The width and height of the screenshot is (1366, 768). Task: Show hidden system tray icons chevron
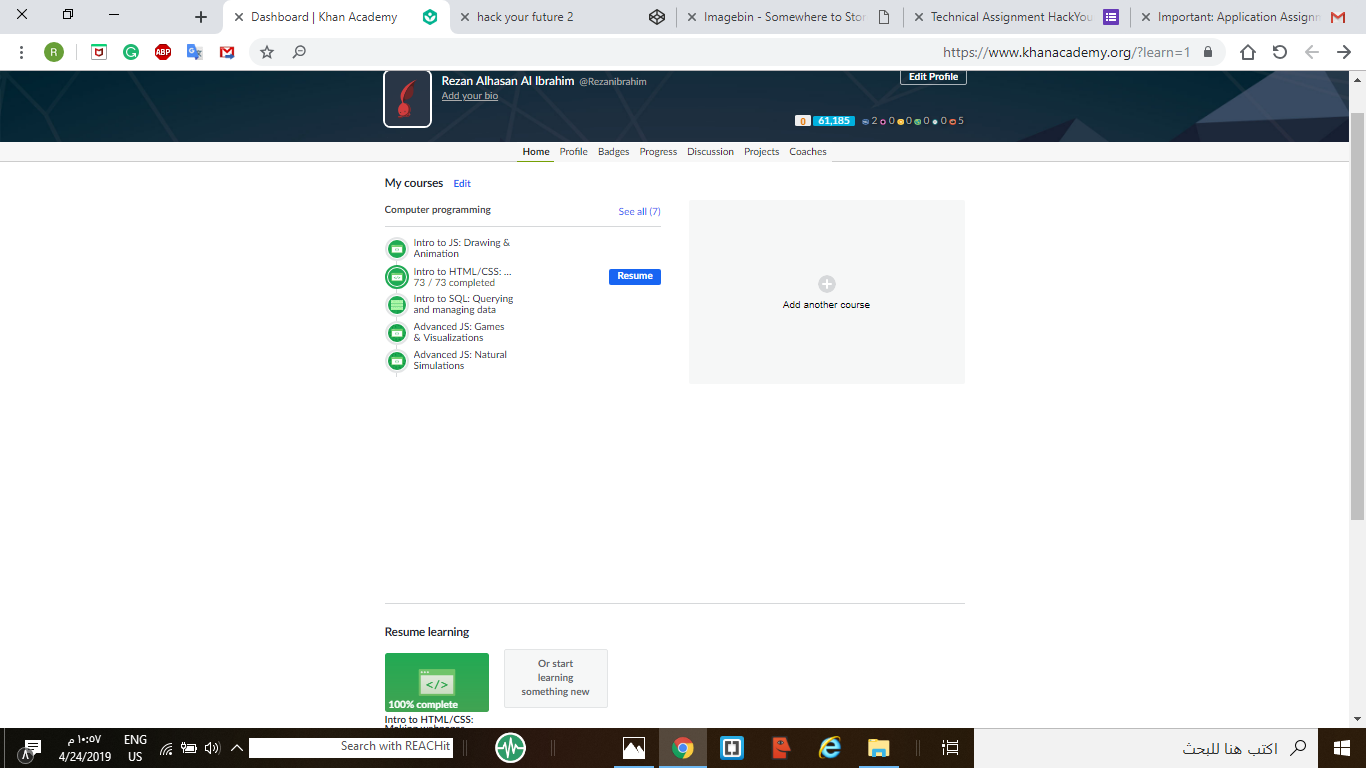coord(237,748)
